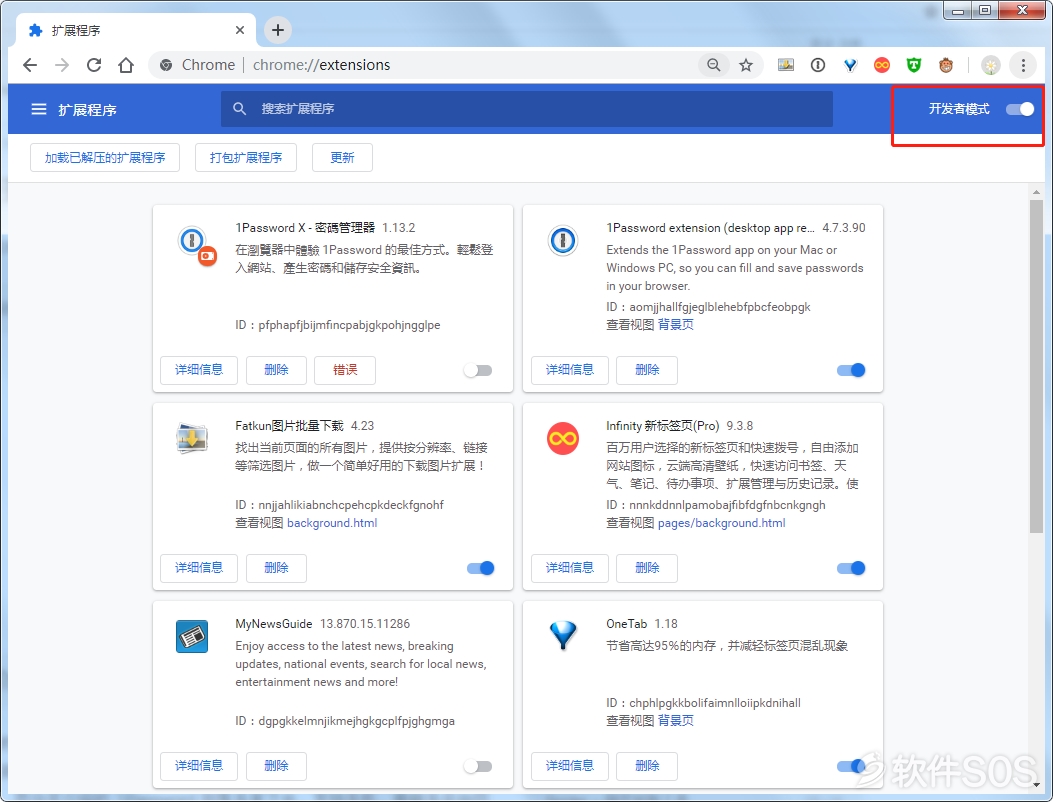This screenshot has width=1053, height=802.
Task: View errors for 1Password X
Action: [x=345, y=370]
